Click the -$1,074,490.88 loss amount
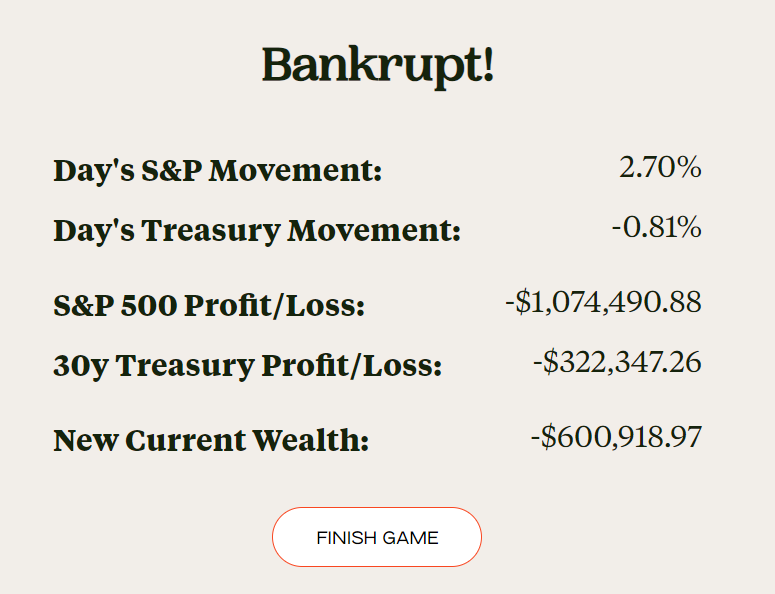The height and width of the screenshot is (594, 775). (x=603, y=301)
